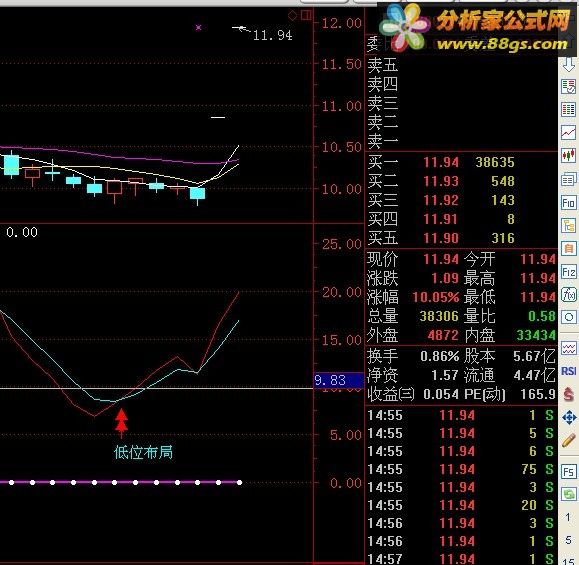Screen dimensions: 579x565
Task: Click the diamond icon at chart top right
Action: pyautogui.click(x=292, y=16)
